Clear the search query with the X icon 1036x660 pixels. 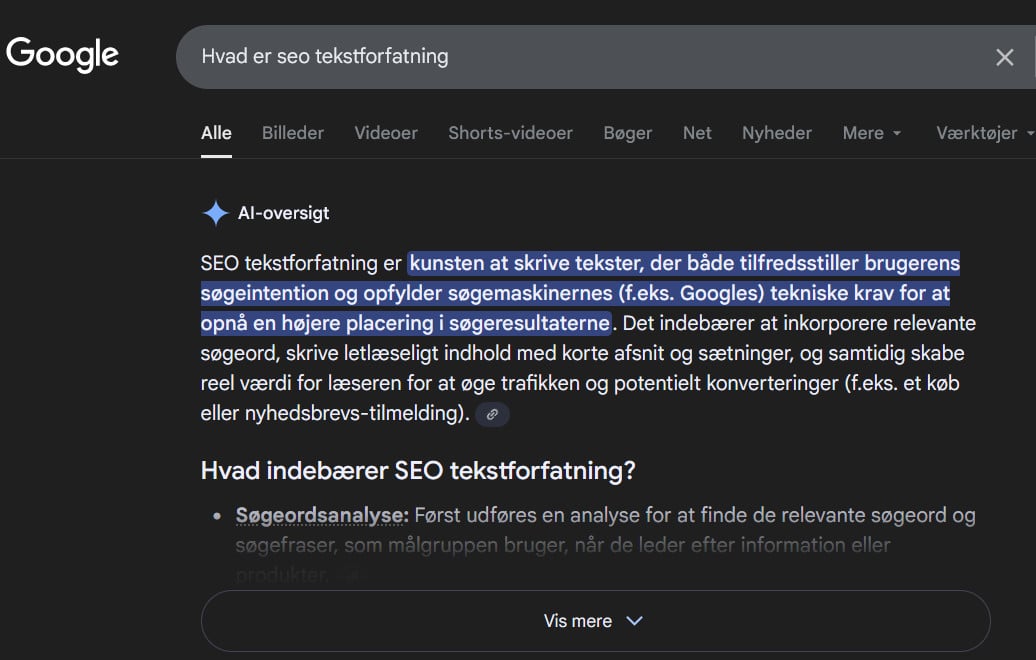(x=1004, y=57)
